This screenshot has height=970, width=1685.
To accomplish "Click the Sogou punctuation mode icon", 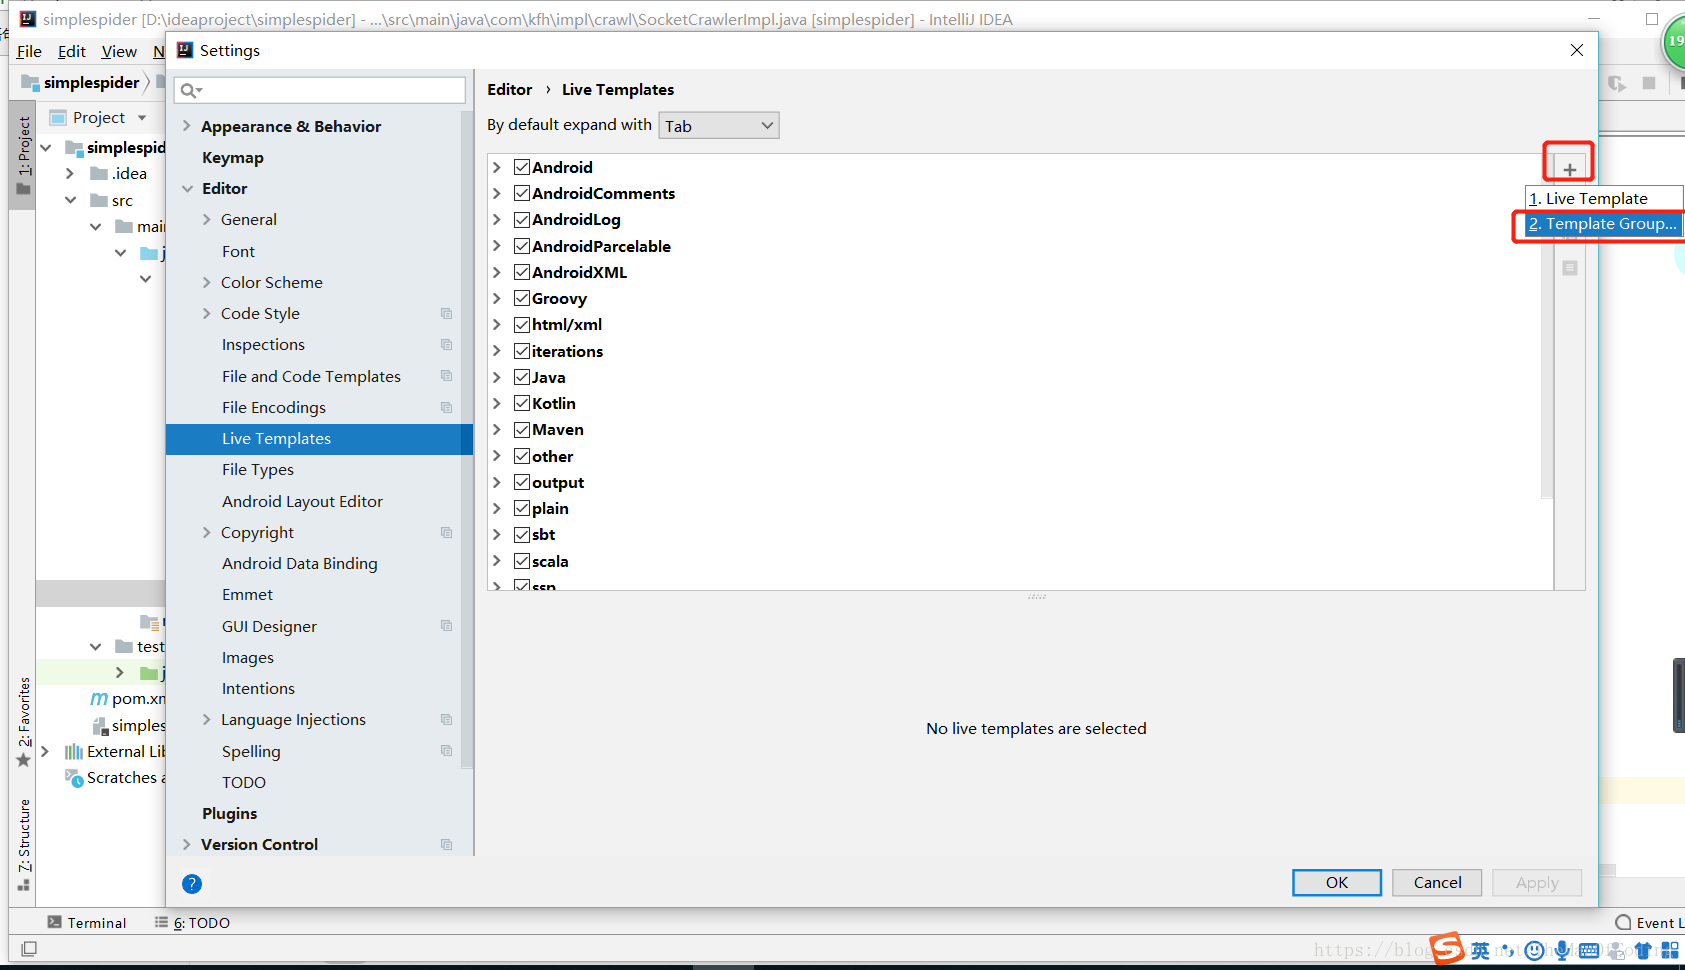I will click(1507, 950).
